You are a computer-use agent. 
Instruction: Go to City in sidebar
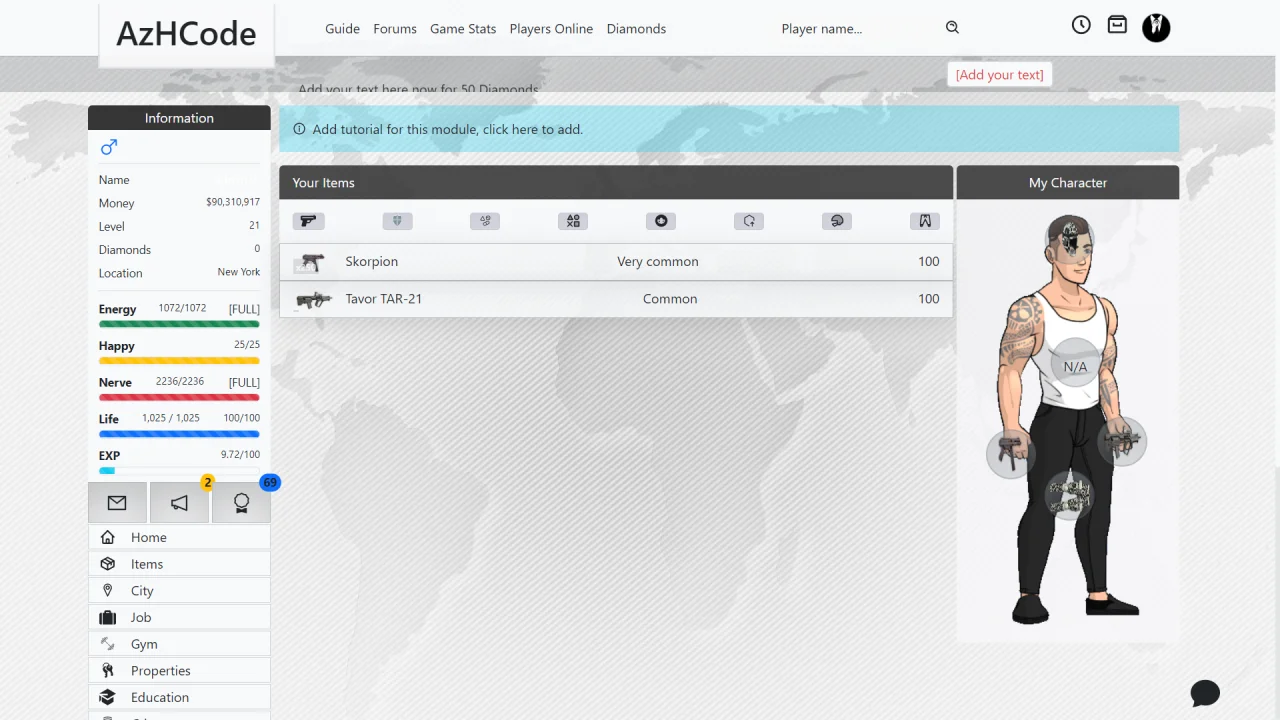point(179,591)
